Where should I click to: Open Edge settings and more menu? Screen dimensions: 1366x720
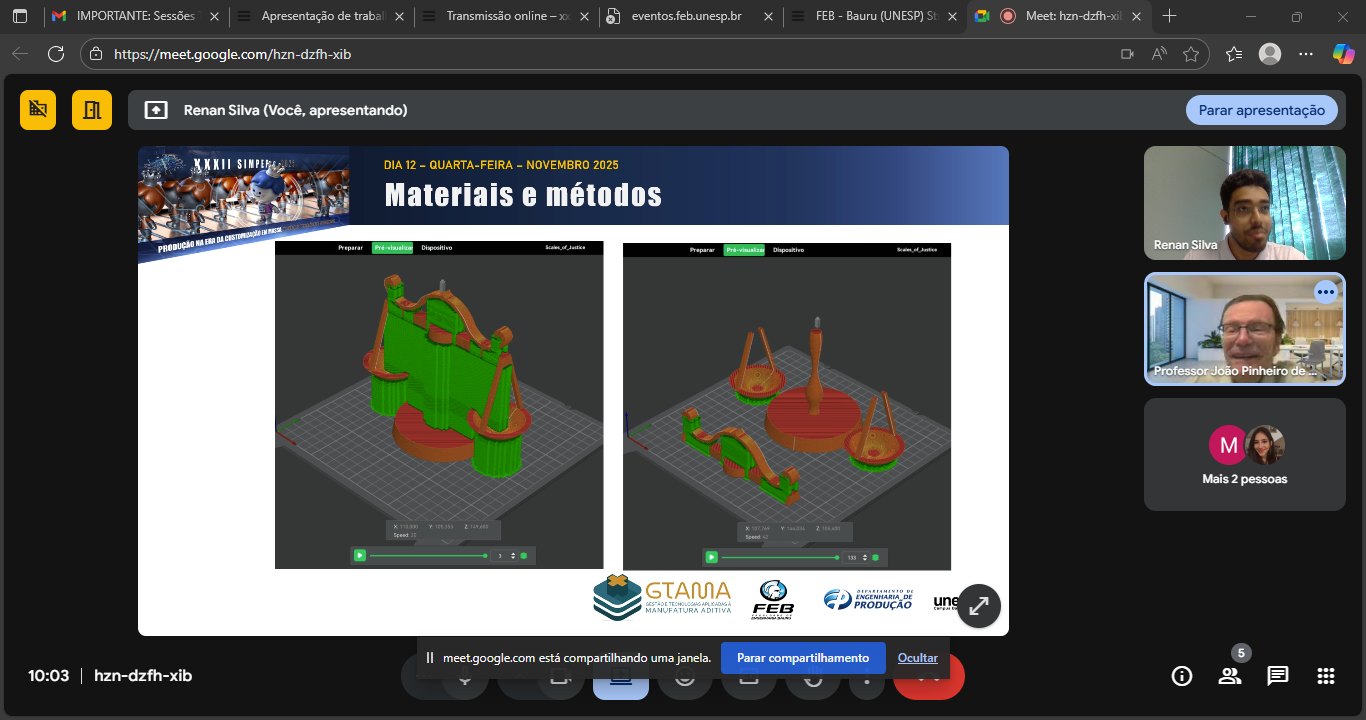[1306, 54]
